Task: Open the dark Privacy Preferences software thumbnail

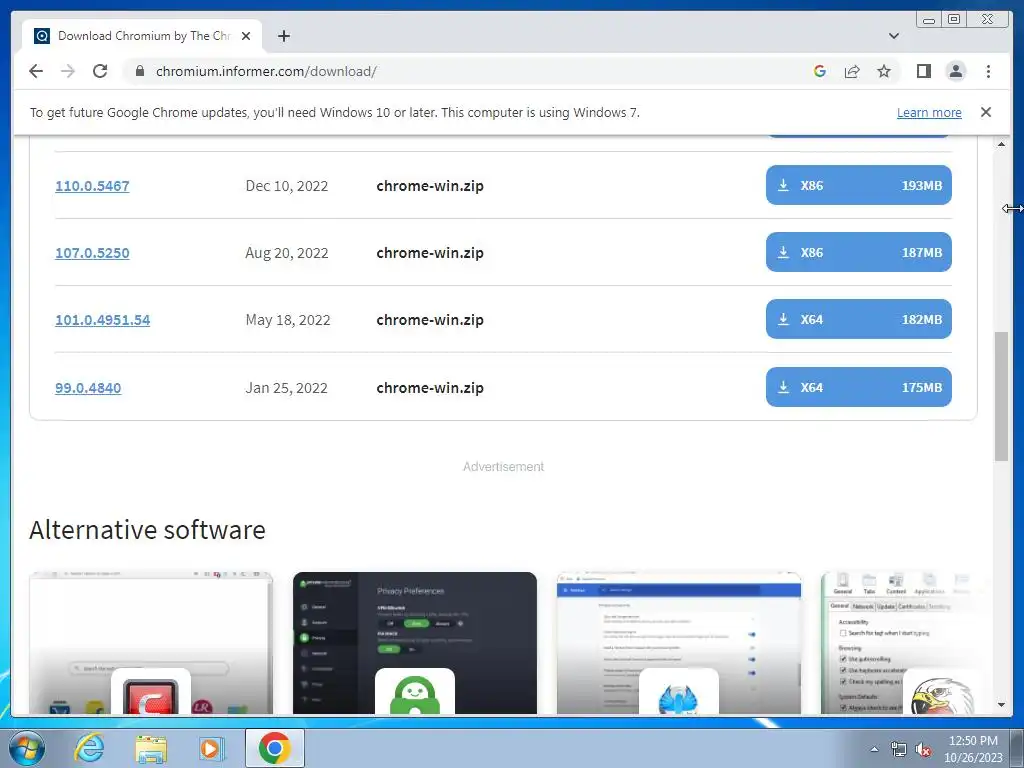Action: [x=415, y=643]
